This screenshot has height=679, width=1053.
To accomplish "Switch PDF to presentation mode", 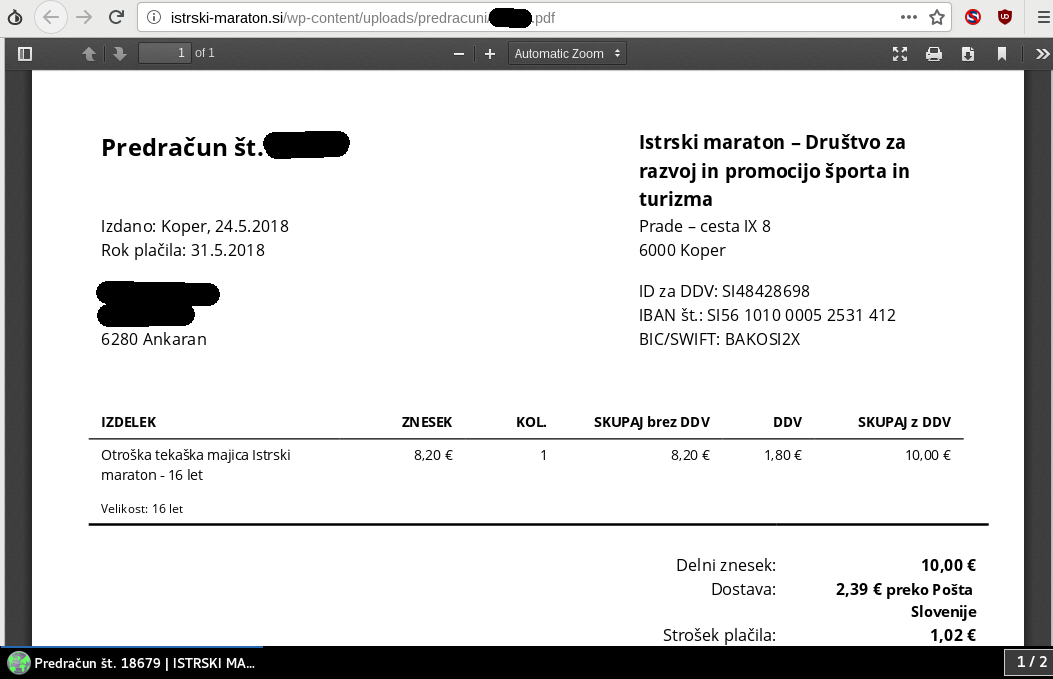I will 900,54.
